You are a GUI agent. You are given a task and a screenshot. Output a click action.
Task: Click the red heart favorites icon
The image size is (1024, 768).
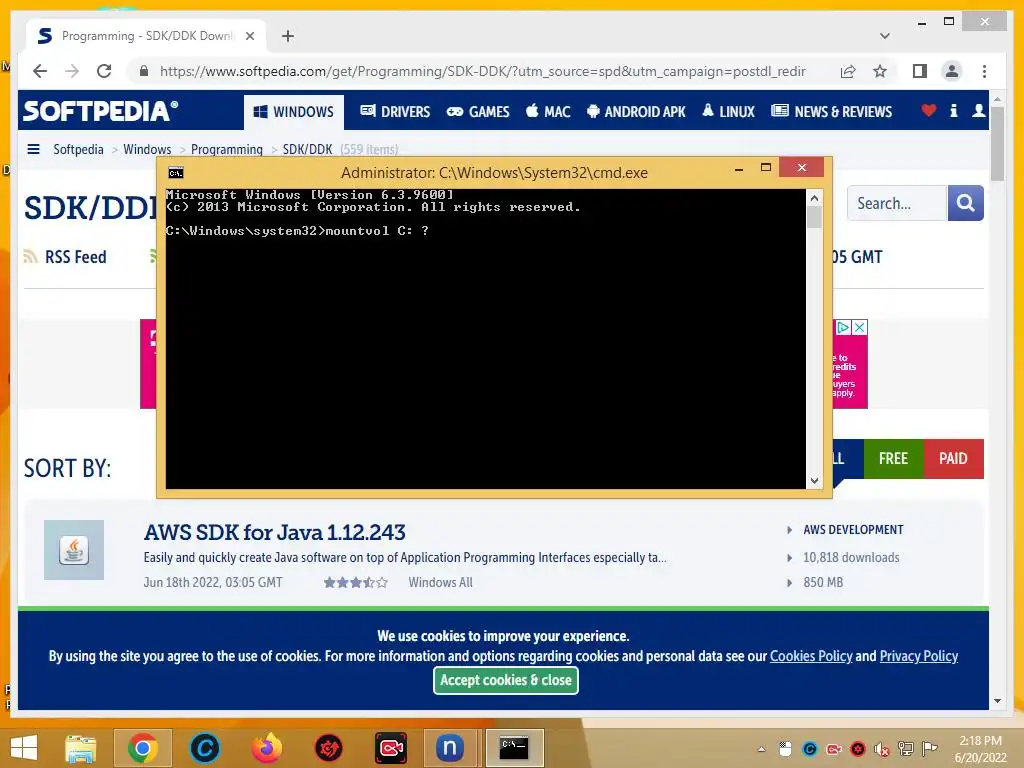pos(929,111)
